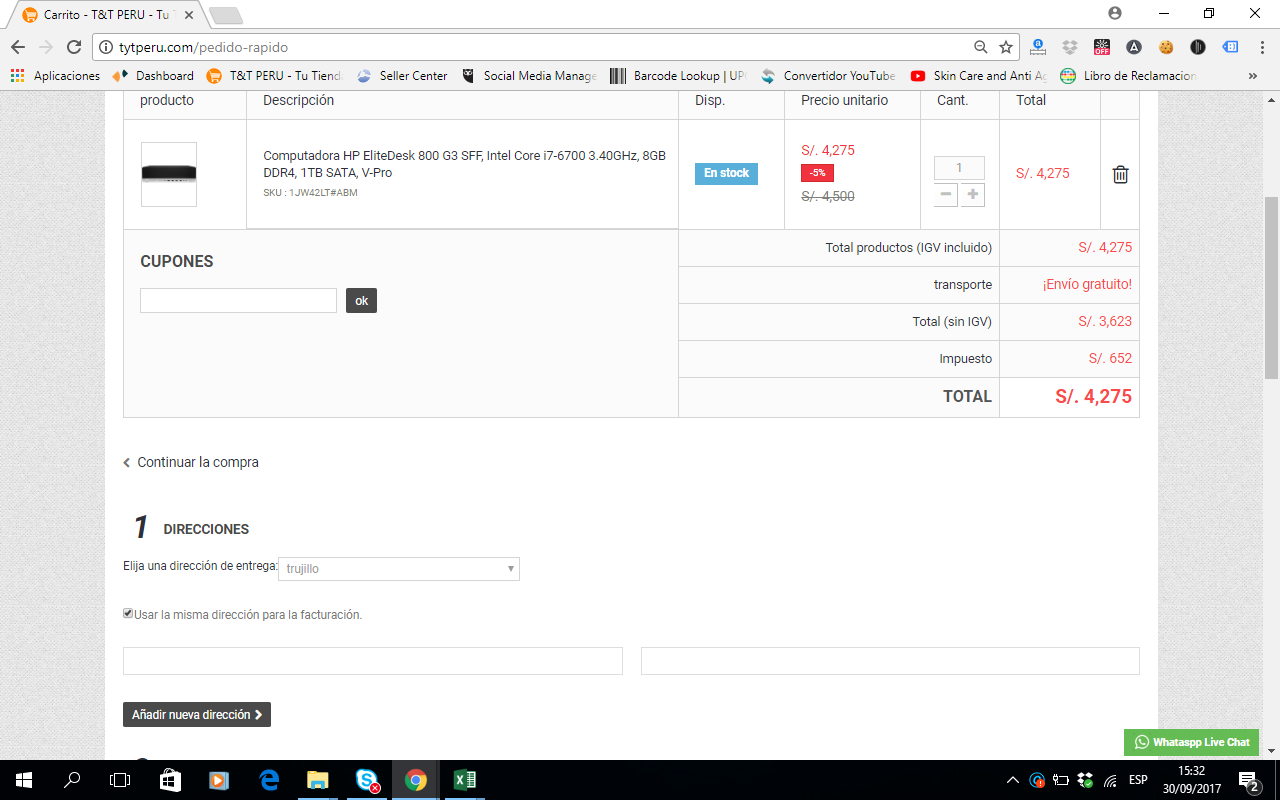Close the Carrito - T&T PERU tab
1280x800 pixels.
pos(189,15)
